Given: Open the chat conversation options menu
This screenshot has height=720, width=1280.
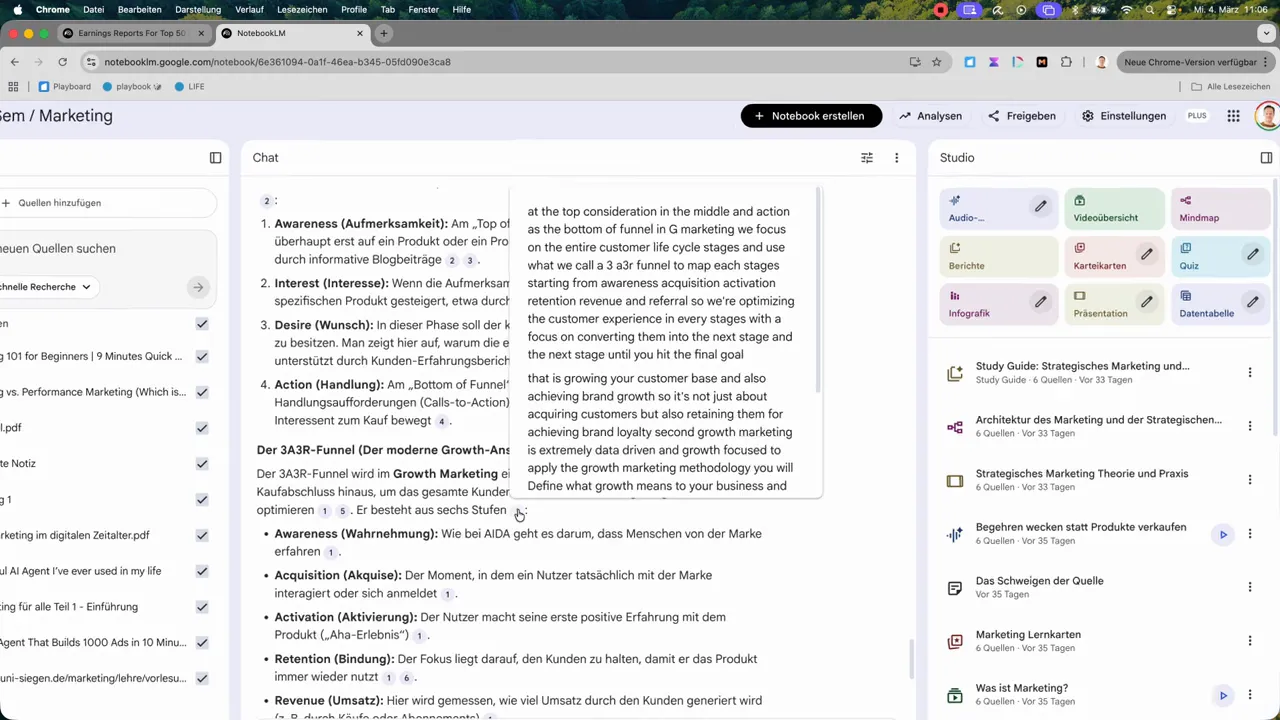Looking at the screenshot, I should pyautogui.click(x=896, y=157).
